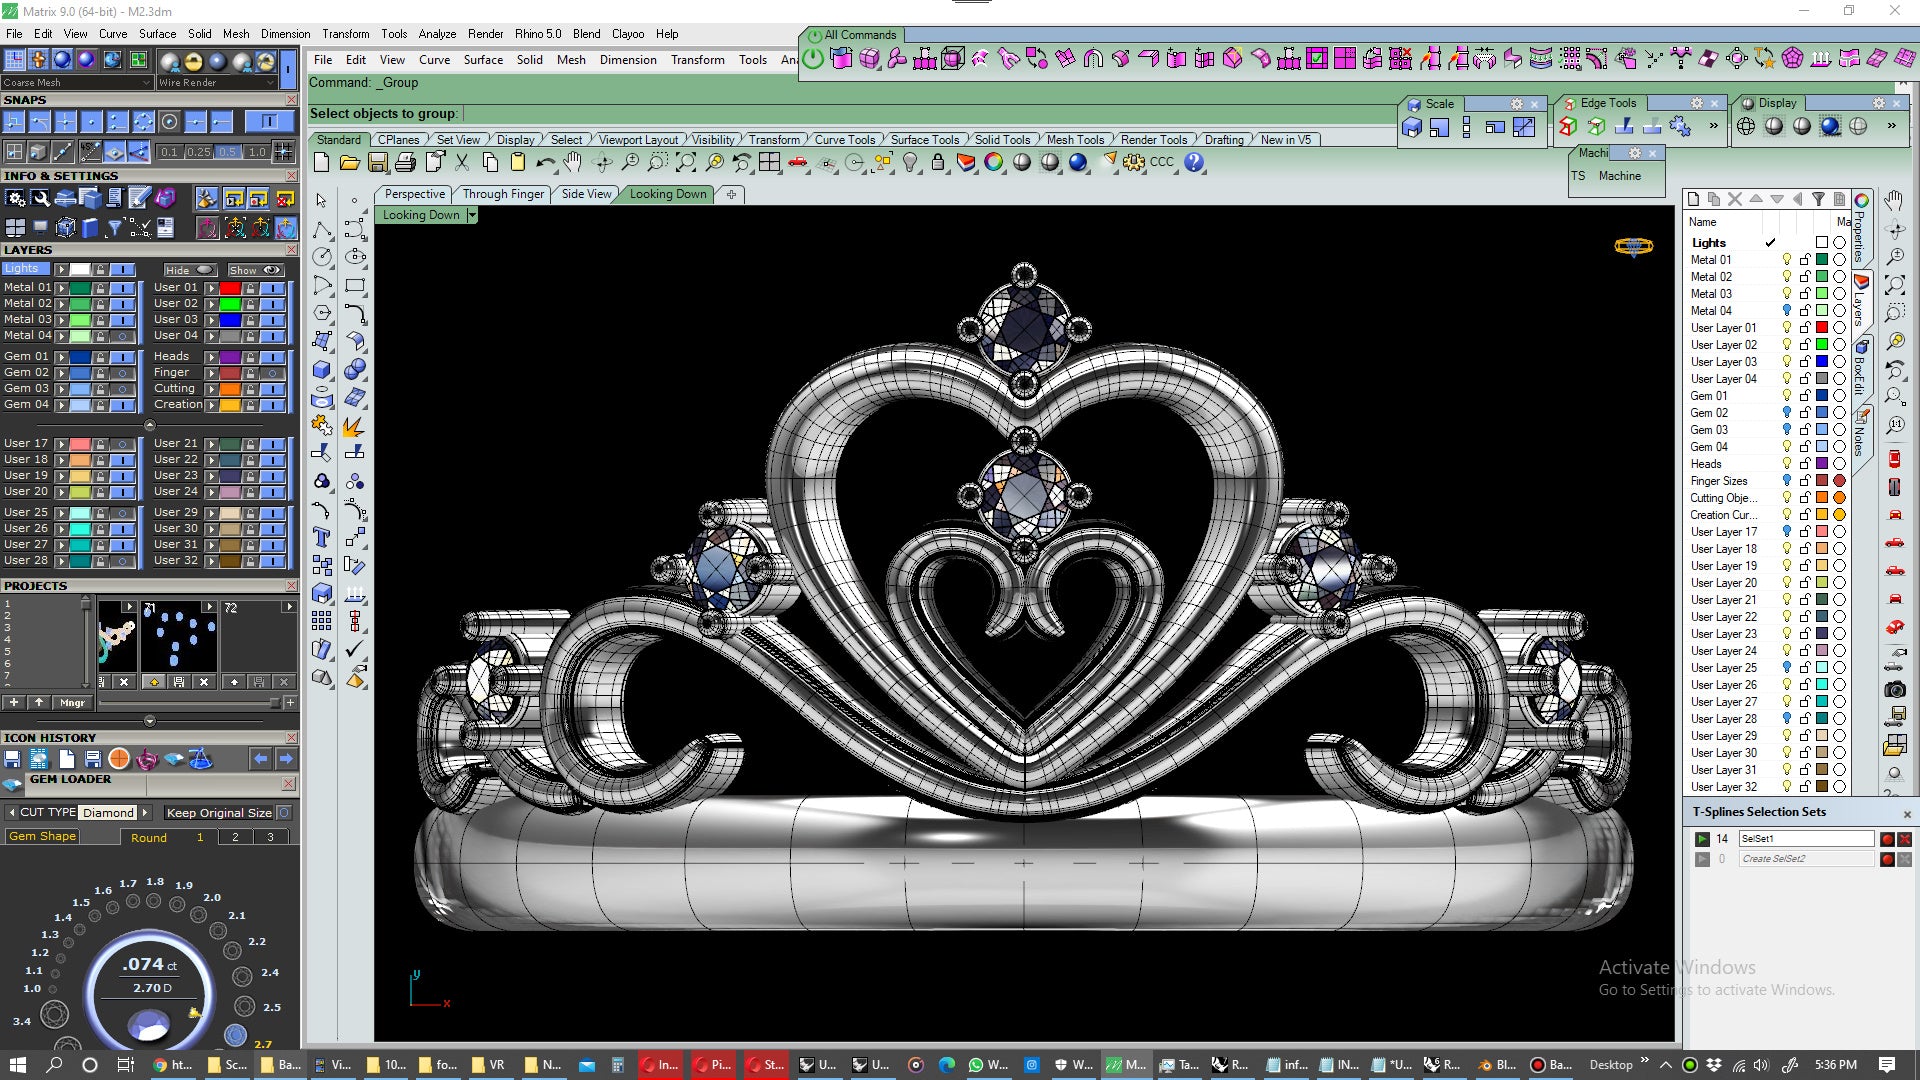This screenshot has width=1920, height=1080.
Task: Click the gold metal render sphere icon
Action: tap(193, 62)
